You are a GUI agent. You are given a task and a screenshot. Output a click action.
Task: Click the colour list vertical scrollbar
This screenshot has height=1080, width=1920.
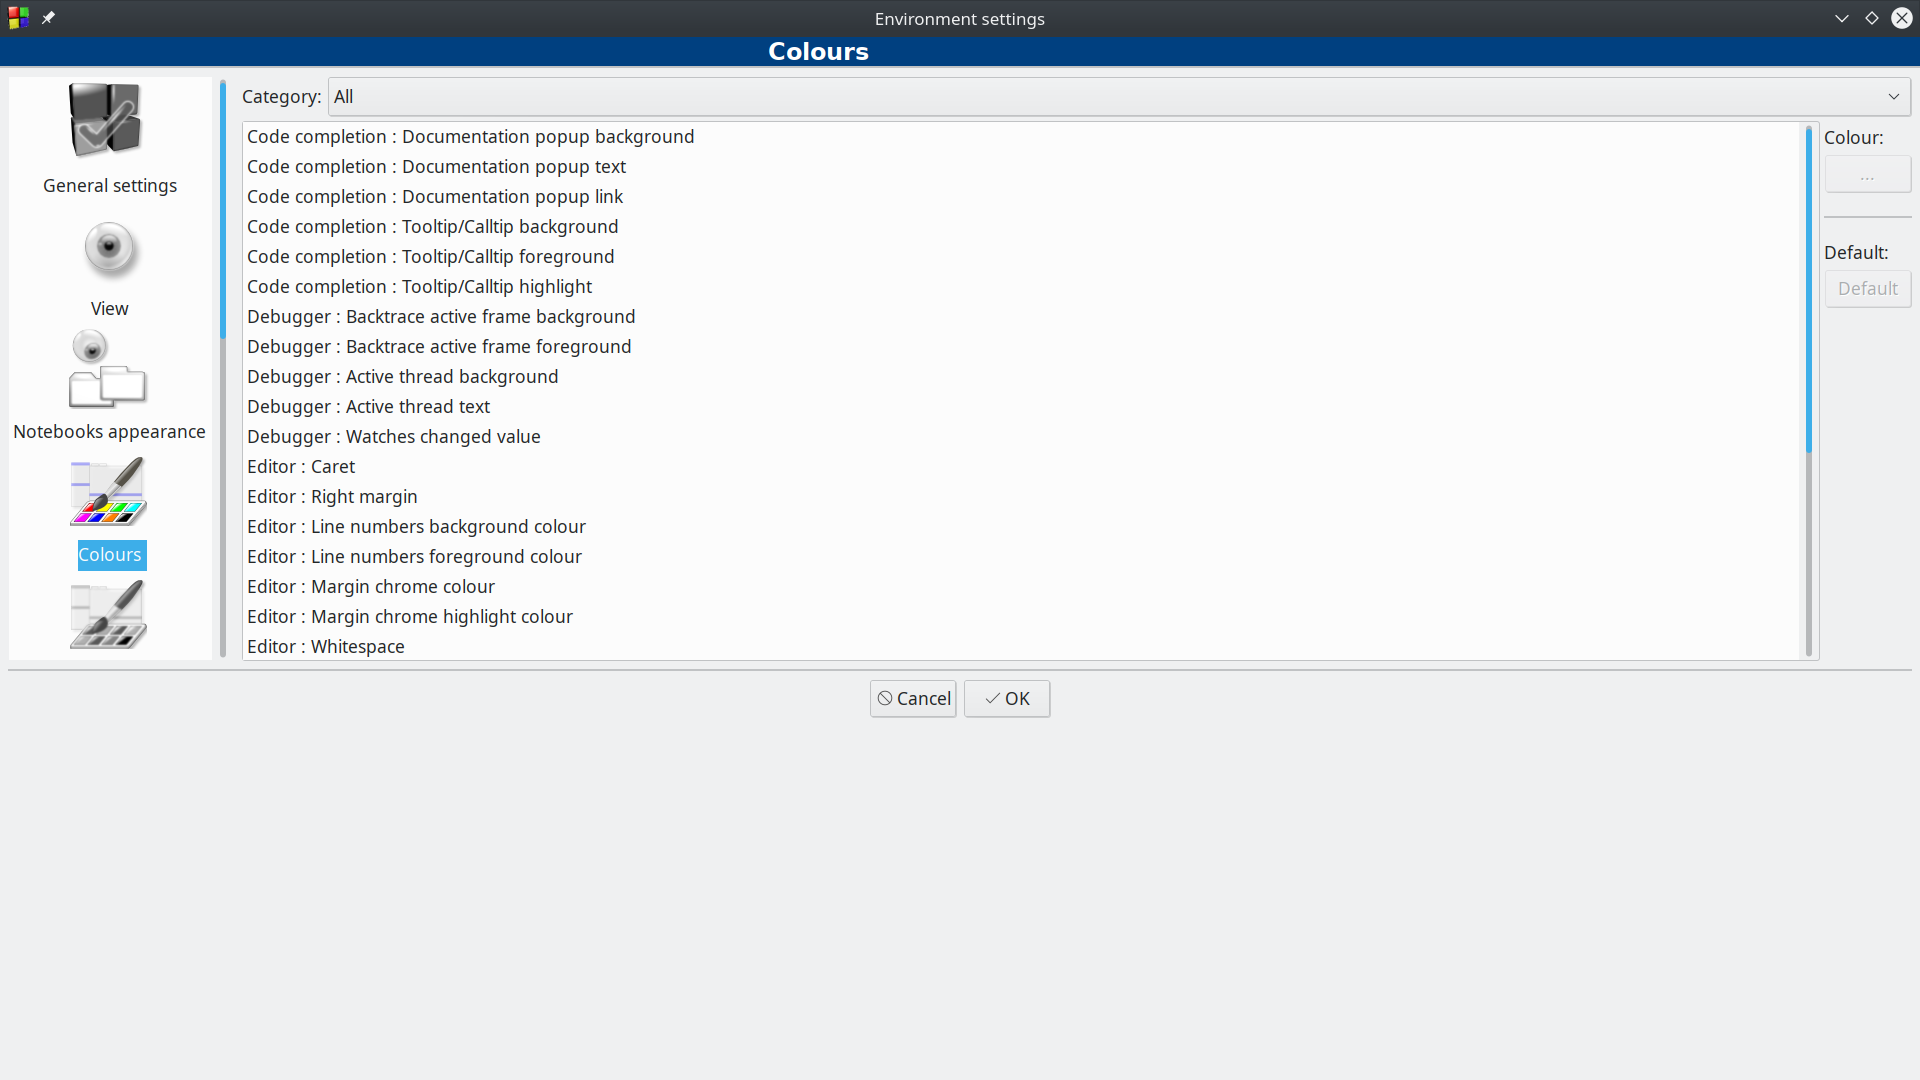1808,390
